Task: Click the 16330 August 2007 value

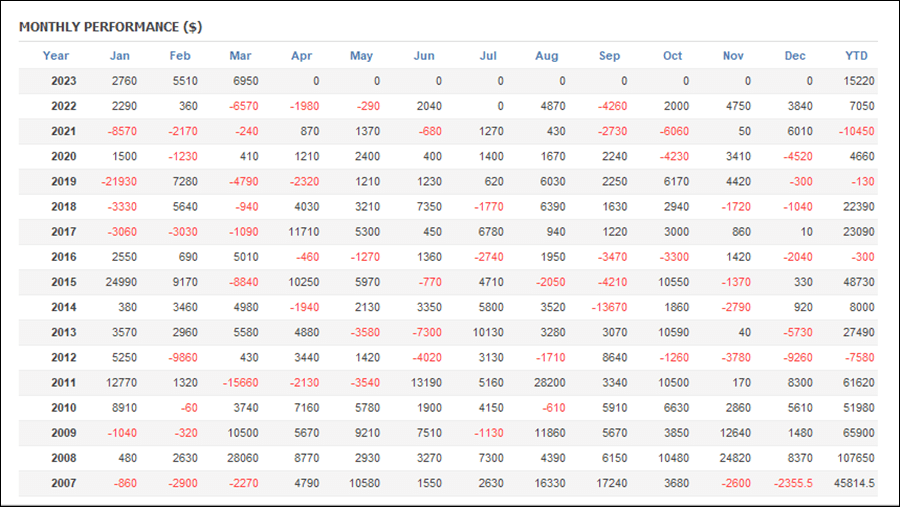Action: 550,483
